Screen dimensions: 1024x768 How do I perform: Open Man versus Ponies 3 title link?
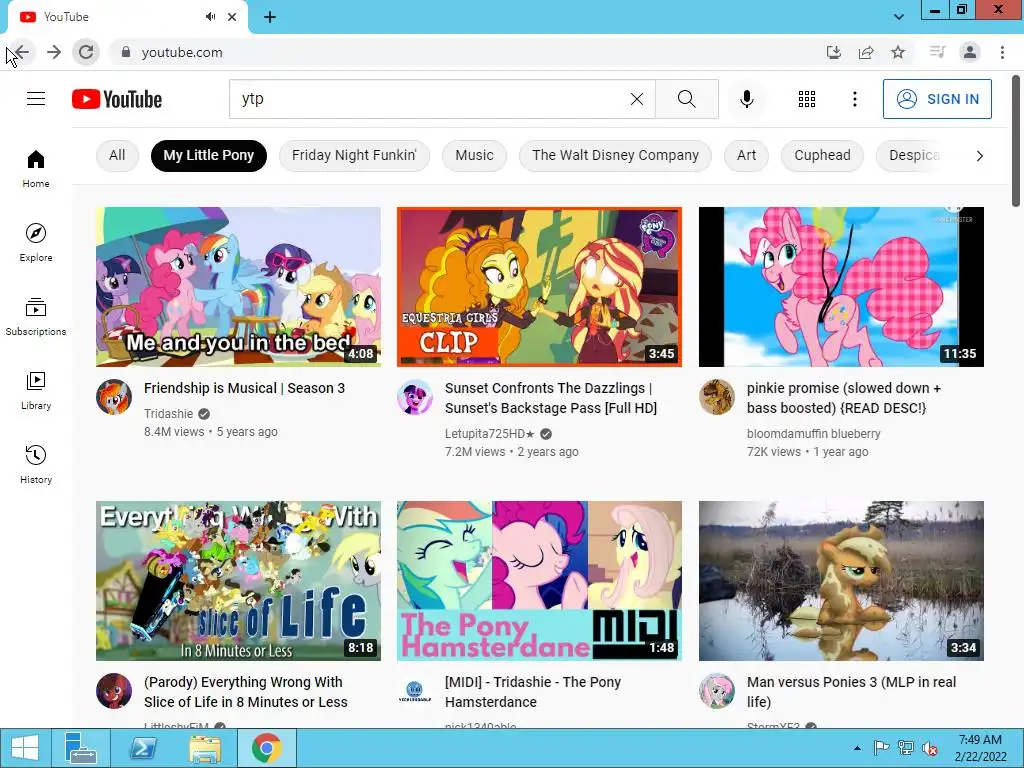click(x=851, y=692)
